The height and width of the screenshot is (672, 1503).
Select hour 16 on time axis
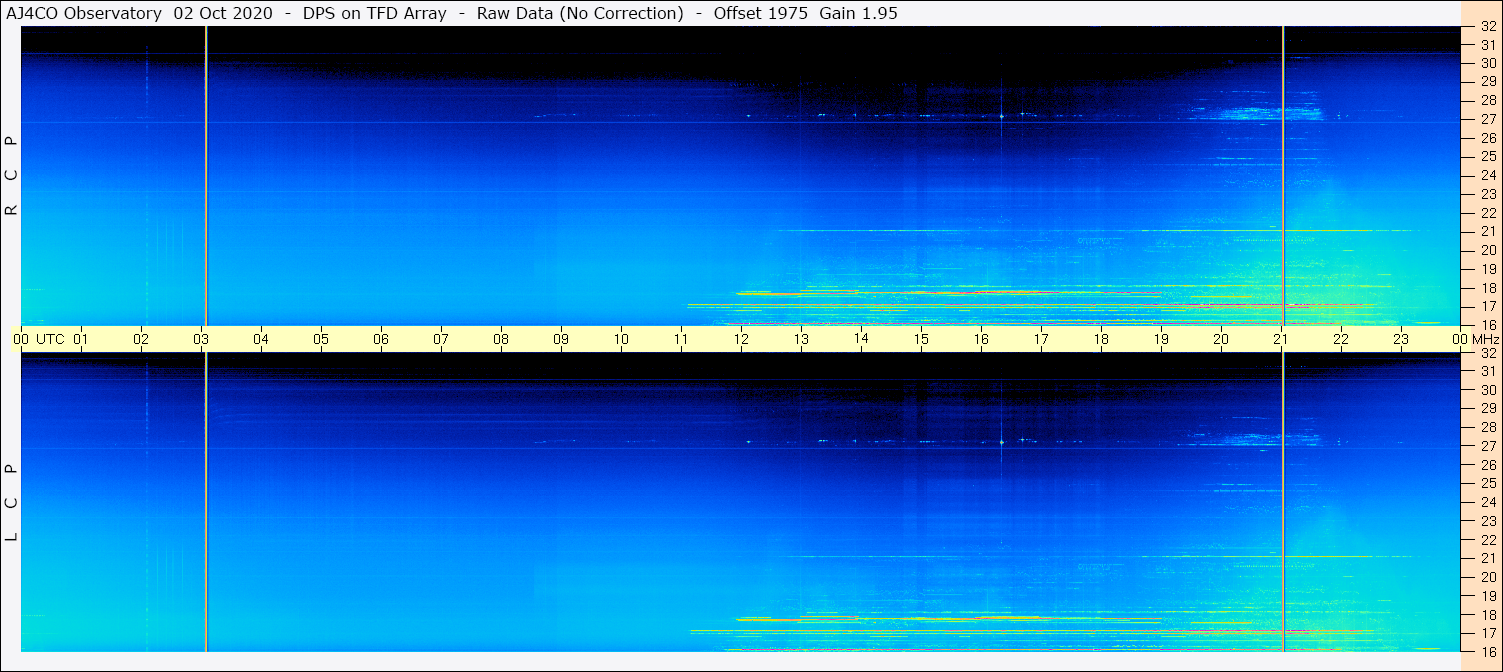point(981,339)
